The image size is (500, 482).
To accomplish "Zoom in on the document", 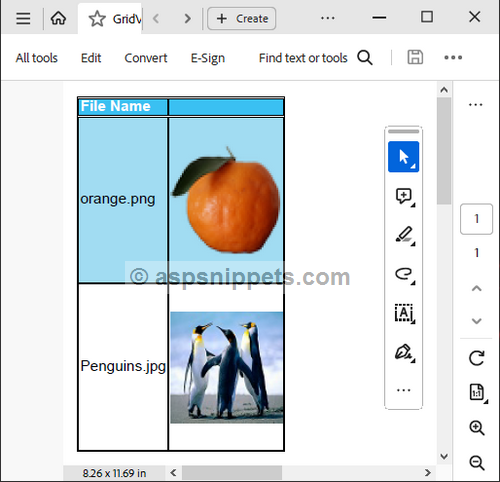I will pos(477,428).
